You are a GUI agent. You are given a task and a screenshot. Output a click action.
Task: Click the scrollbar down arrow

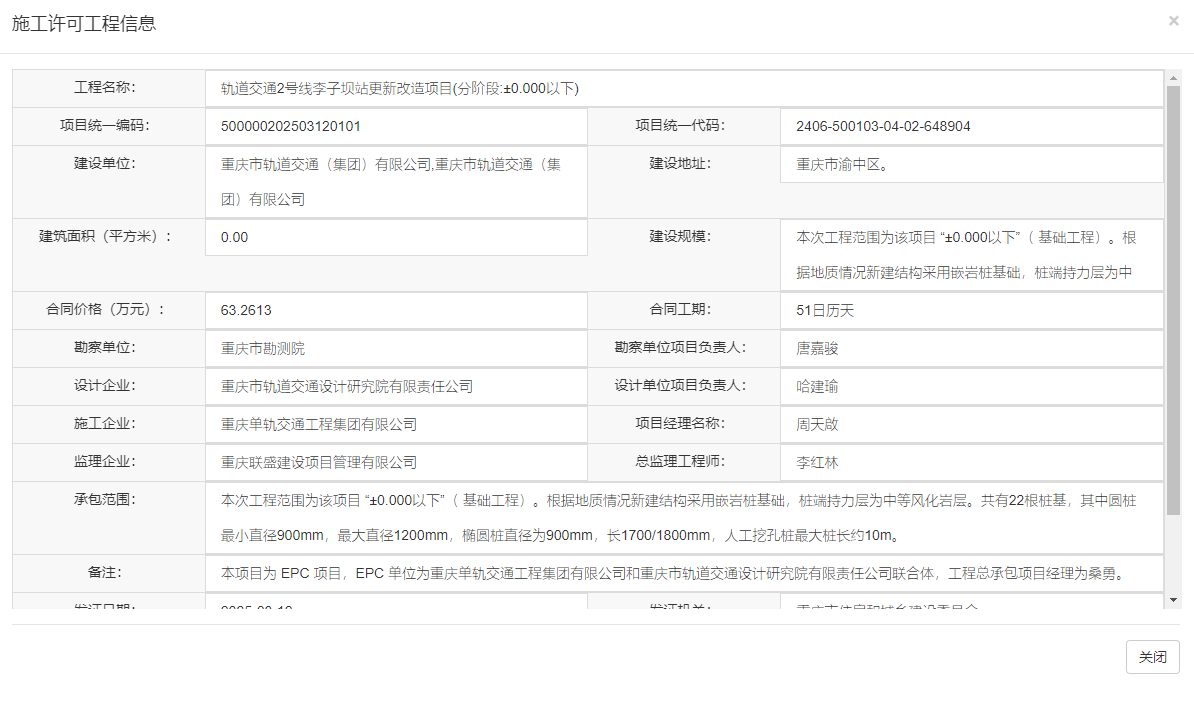click(x=1173, y=600)
